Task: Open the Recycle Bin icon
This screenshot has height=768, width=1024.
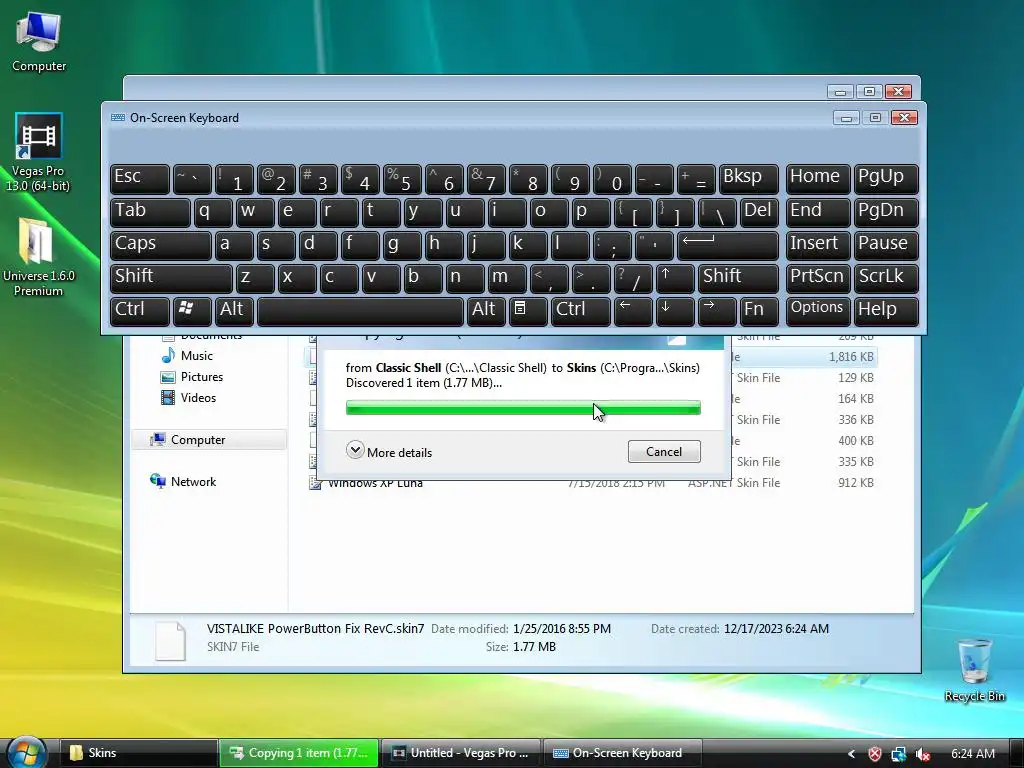Action: [974, 669]
